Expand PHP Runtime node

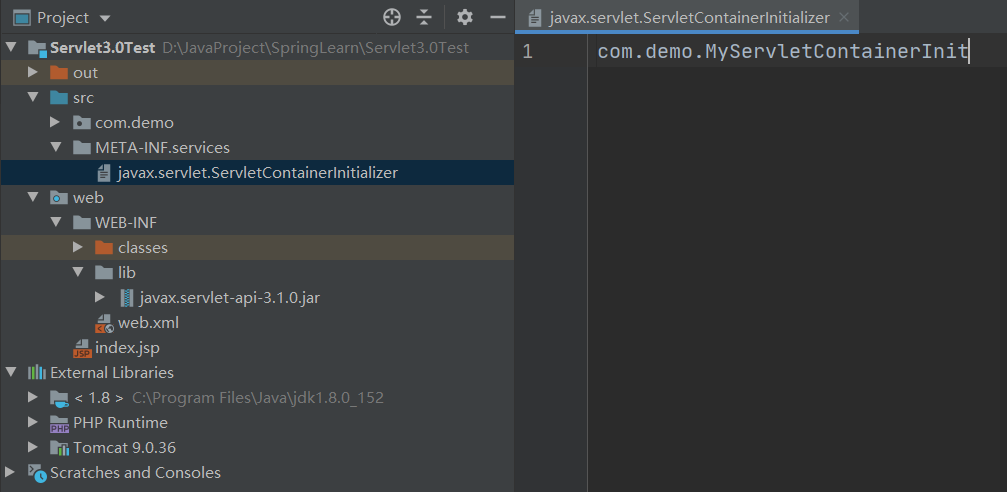click(33, 423)
